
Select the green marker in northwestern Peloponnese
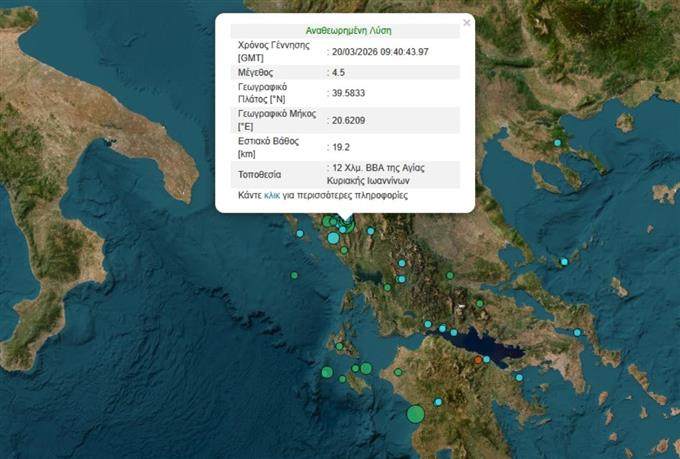tap(398, 372)
